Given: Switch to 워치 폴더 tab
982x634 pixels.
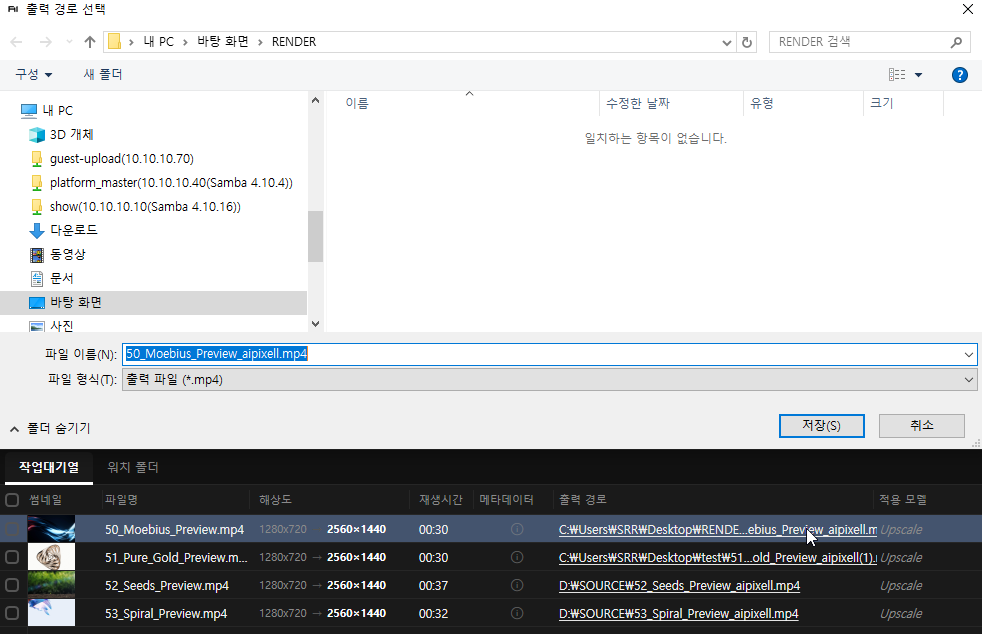Looking at the screenshot, I should click(133, 468).
